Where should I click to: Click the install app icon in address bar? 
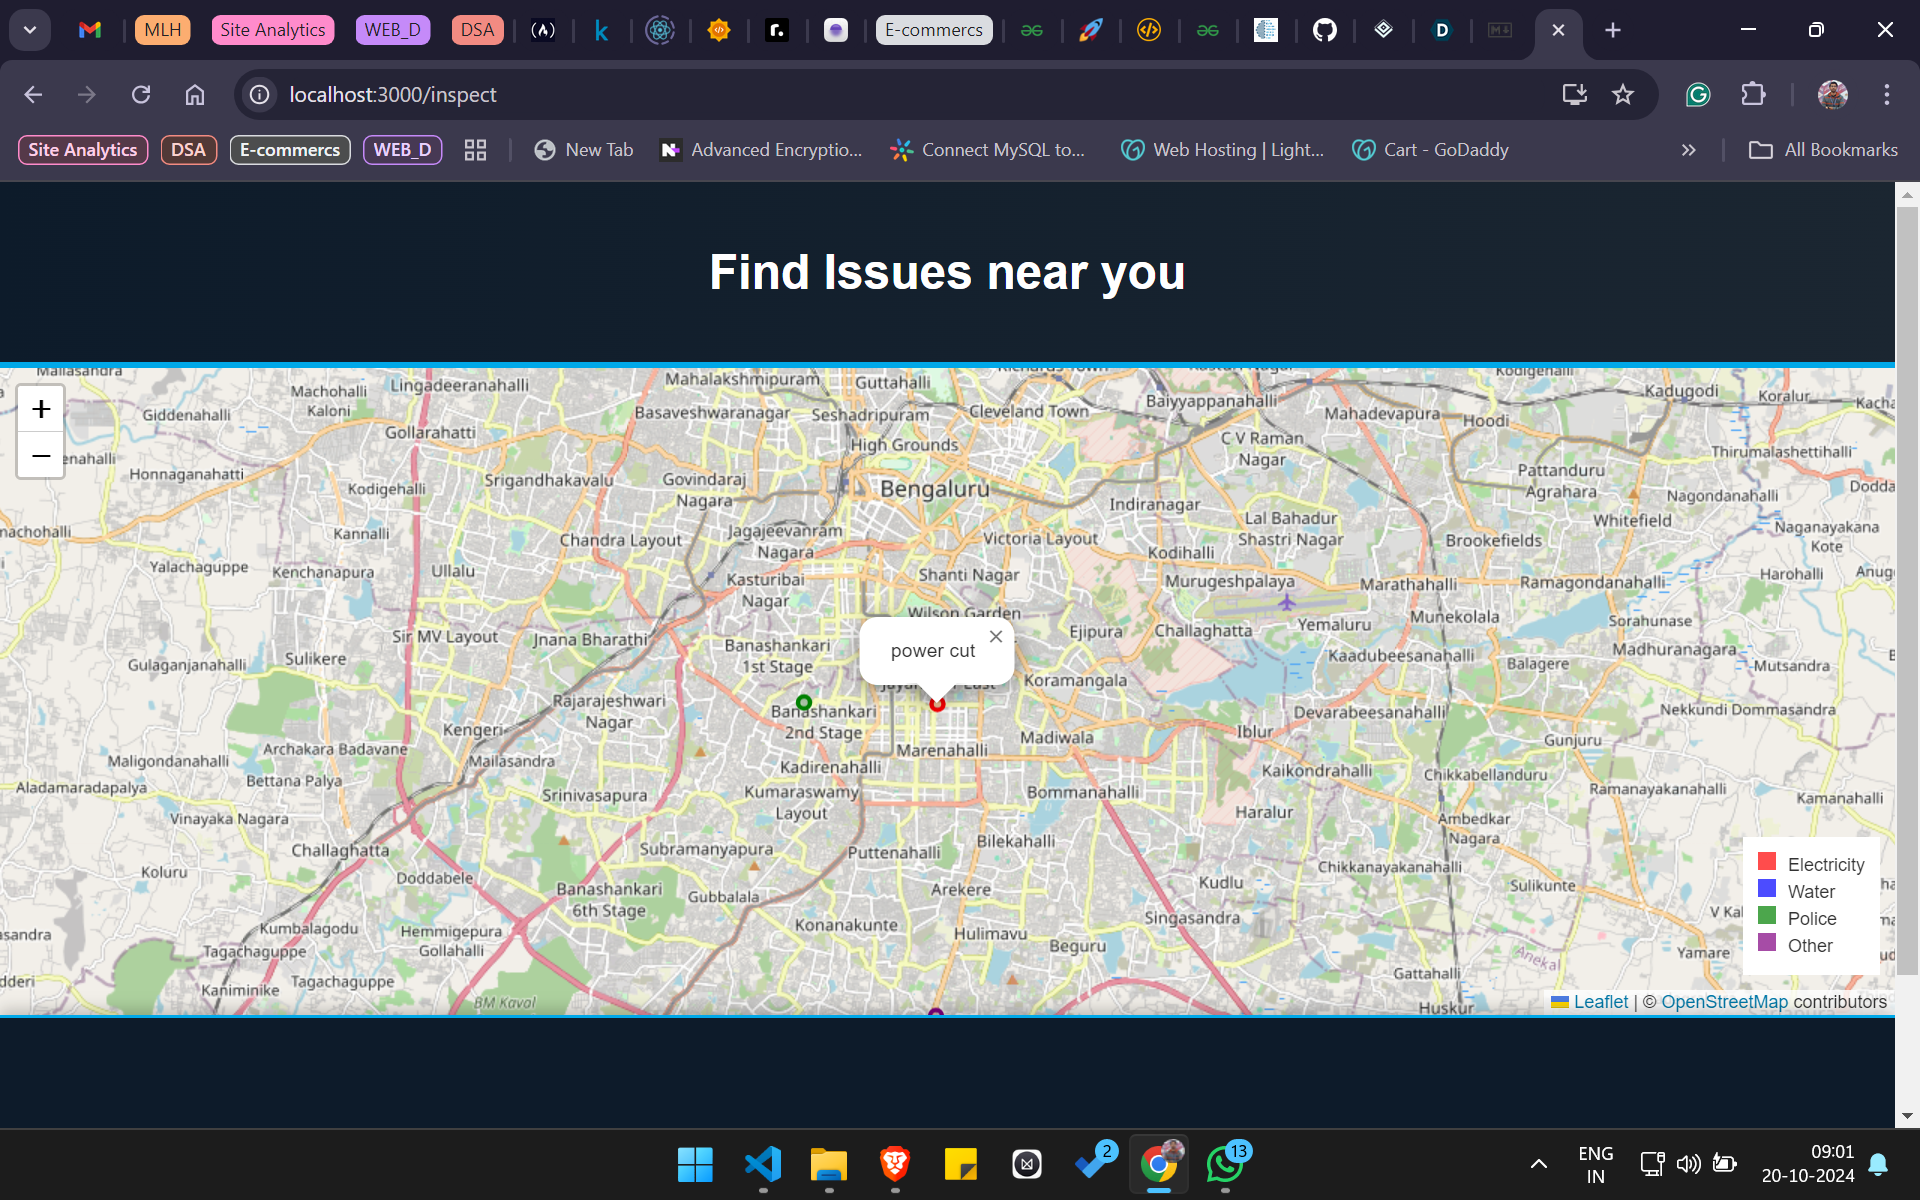[1574, 94]
